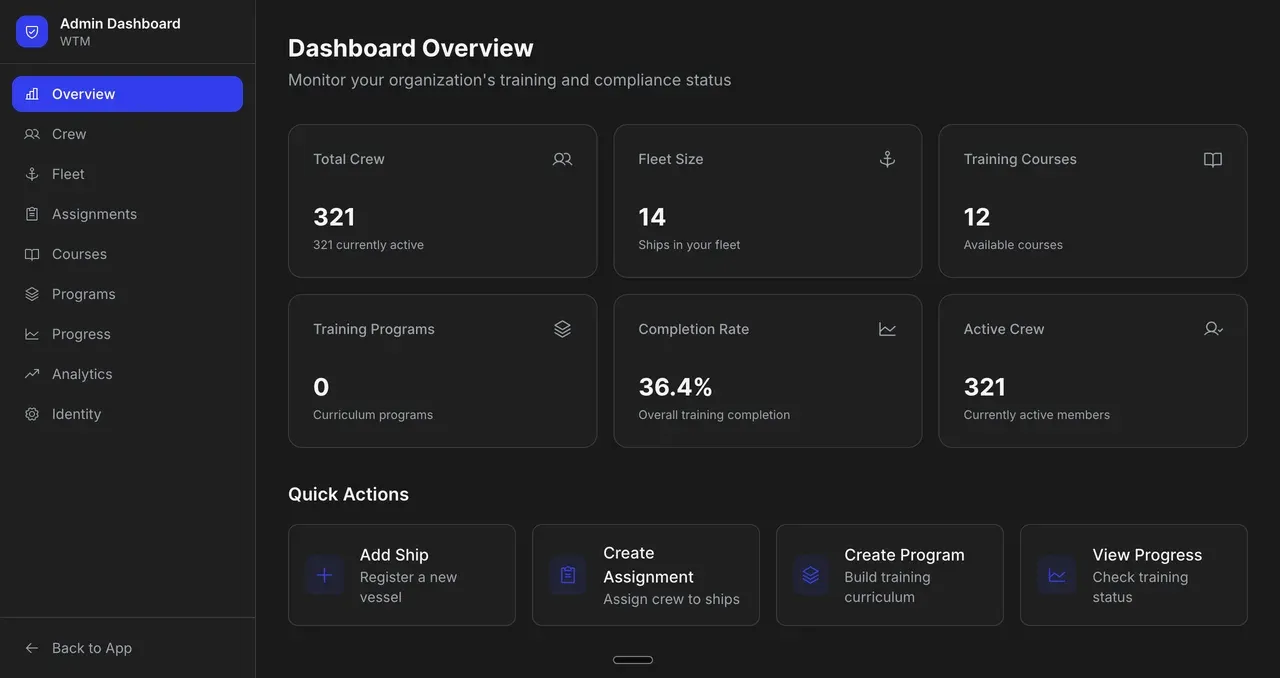Click the people icon in Total Crew card

pyautogui.click(x=562, y=159)
